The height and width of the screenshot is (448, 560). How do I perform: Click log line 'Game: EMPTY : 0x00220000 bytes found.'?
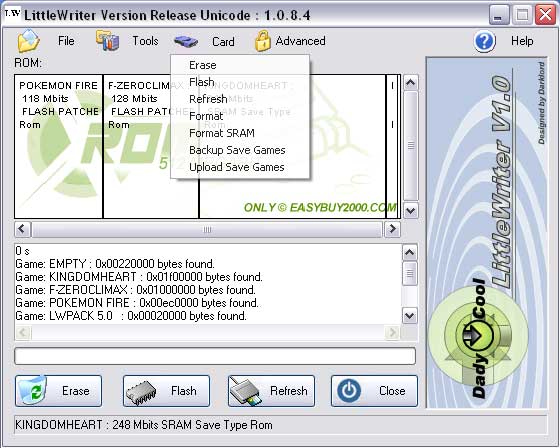[x=115, y=264]
